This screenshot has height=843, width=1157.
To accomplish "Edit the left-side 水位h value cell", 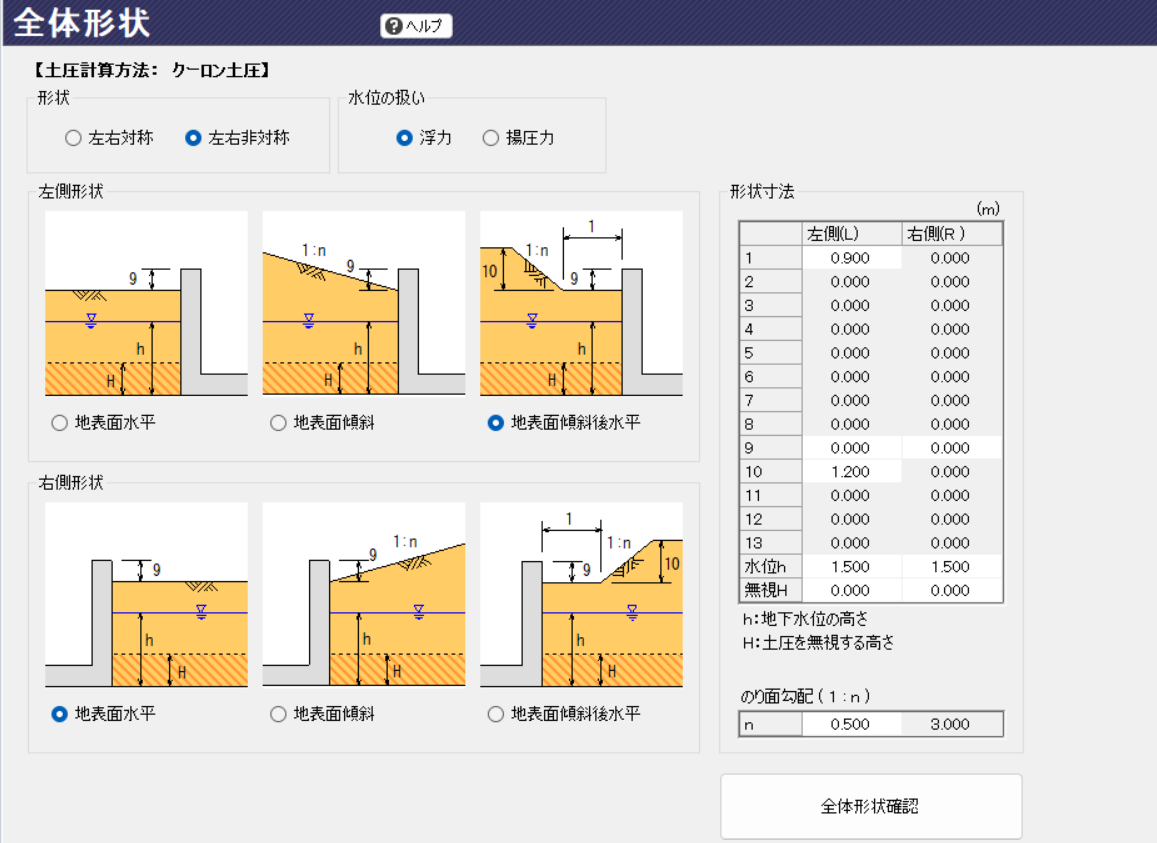I will point(850,567).
